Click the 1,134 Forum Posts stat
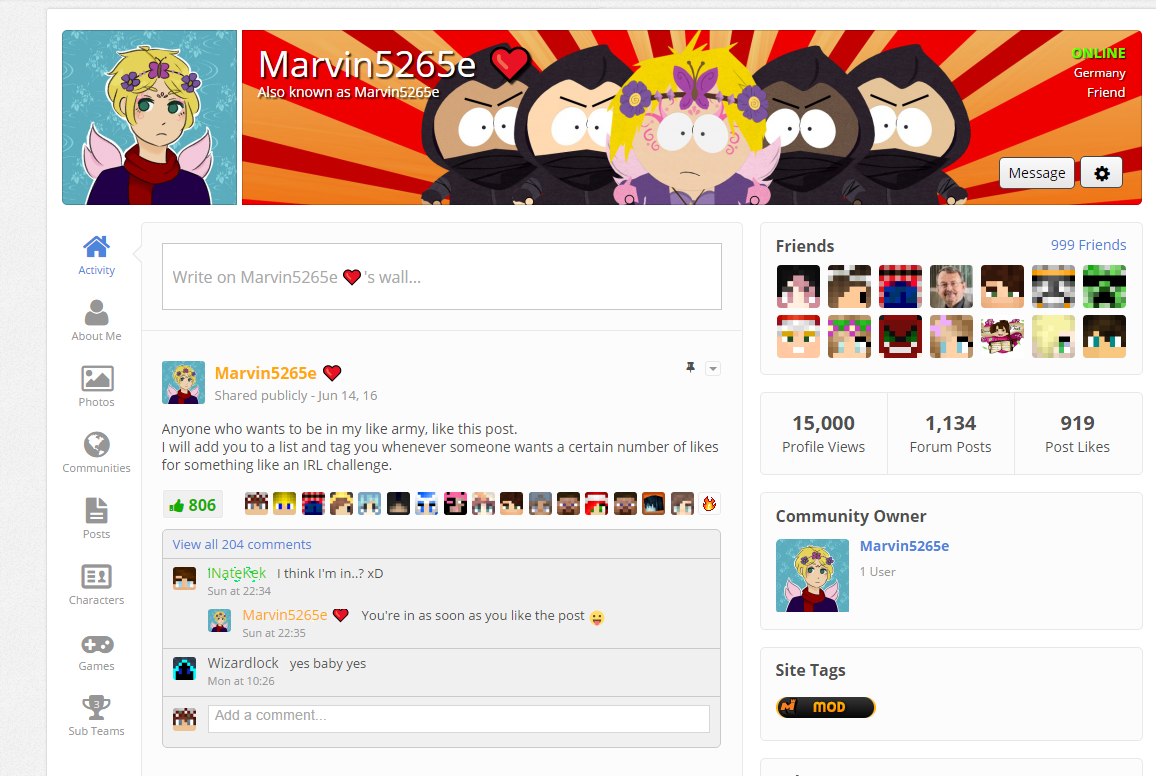Viewport: 1156px width, 776px height. click(x=950, y=433)
